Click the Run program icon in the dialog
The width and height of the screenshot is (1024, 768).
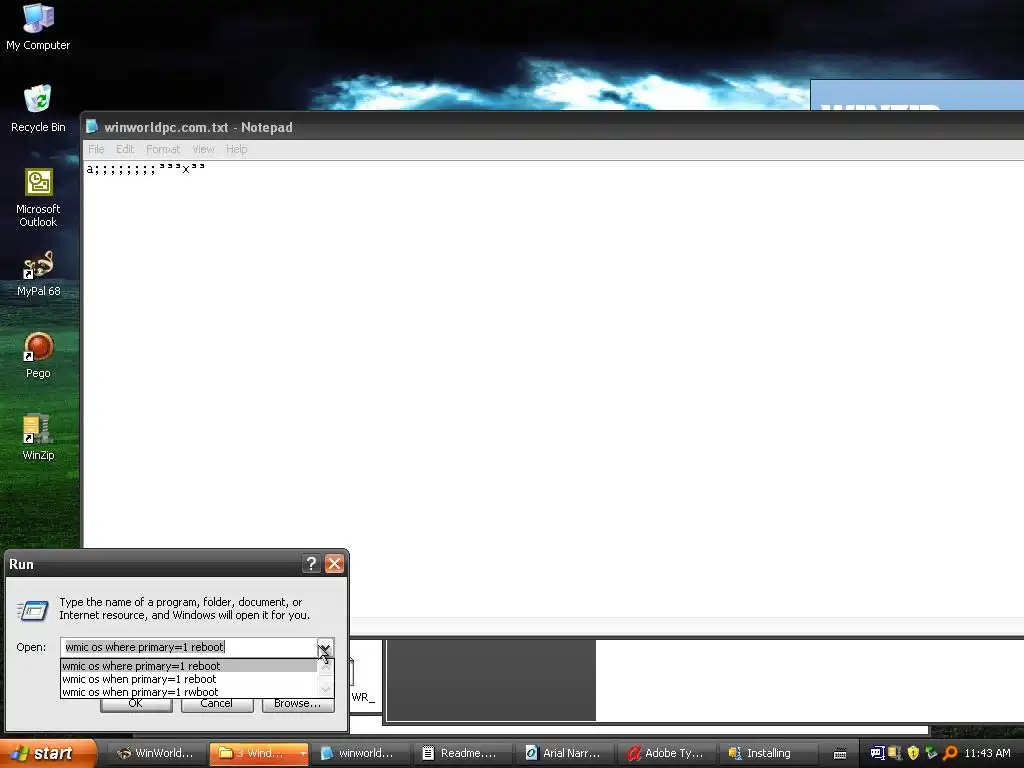point(33,611)
